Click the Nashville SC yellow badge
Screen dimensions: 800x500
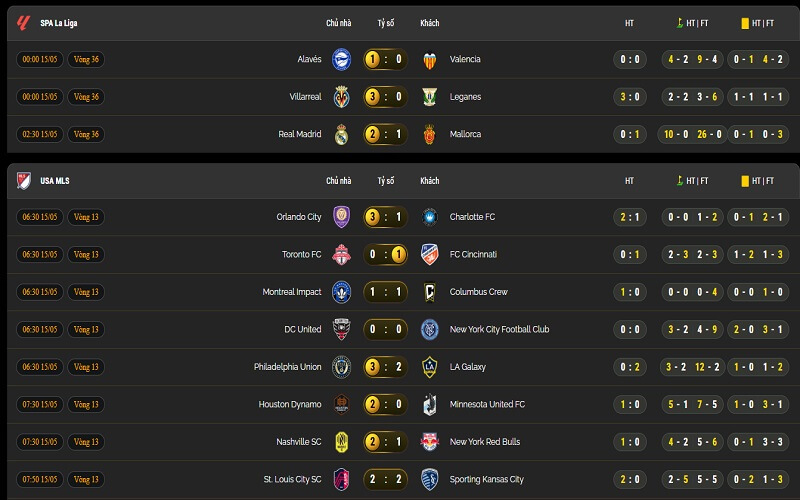click(x=341, y=442)
